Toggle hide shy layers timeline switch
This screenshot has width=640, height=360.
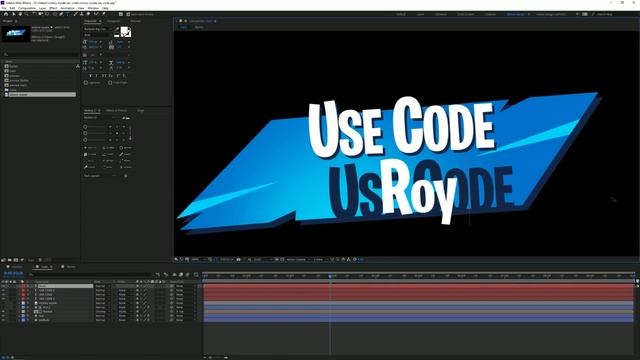(x=174, y=274)
